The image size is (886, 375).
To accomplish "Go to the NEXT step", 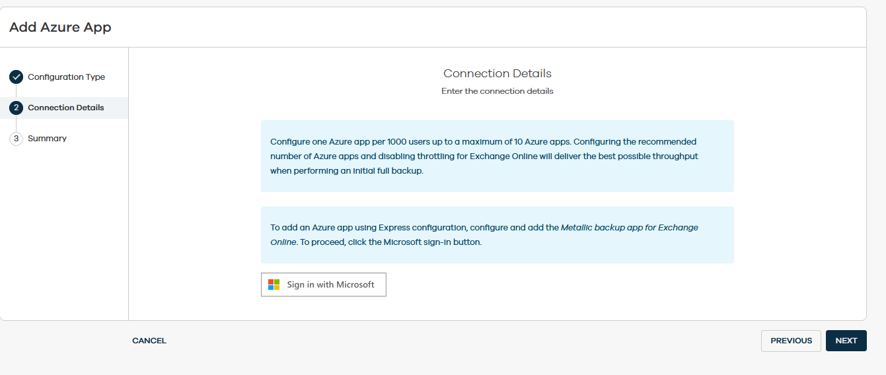I will coord(846,341).
